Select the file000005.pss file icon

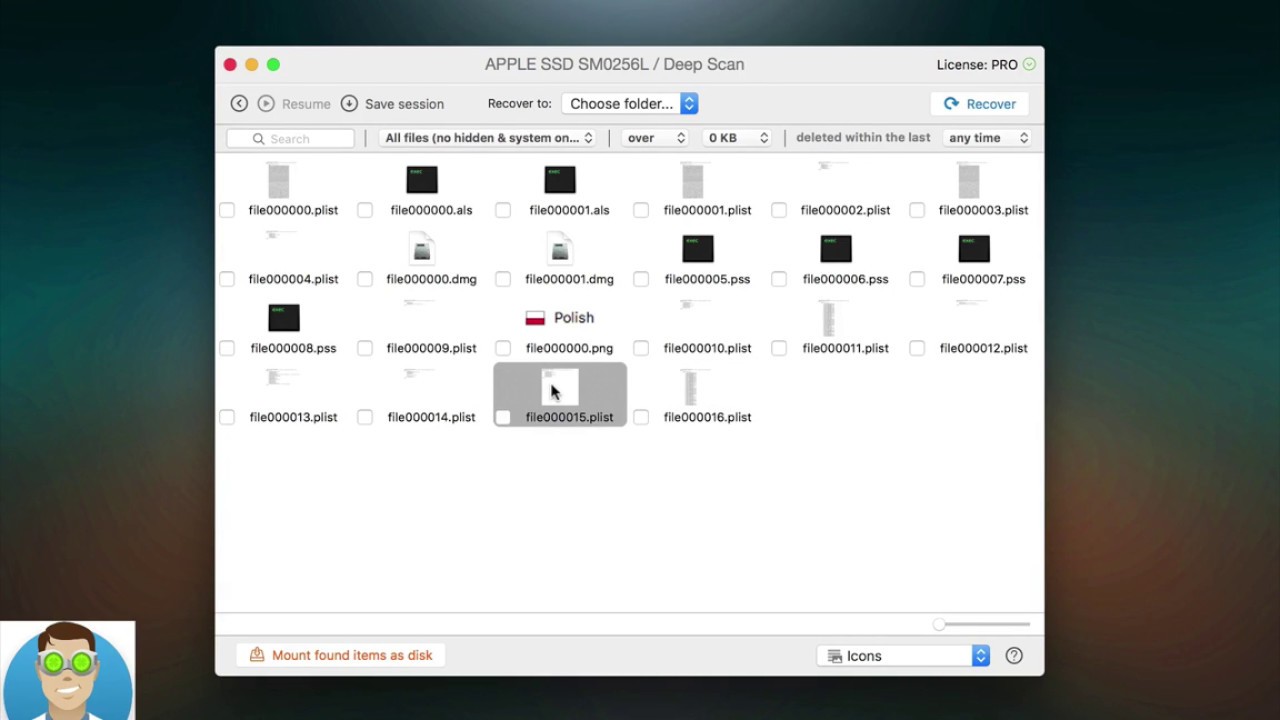point(698,249)
